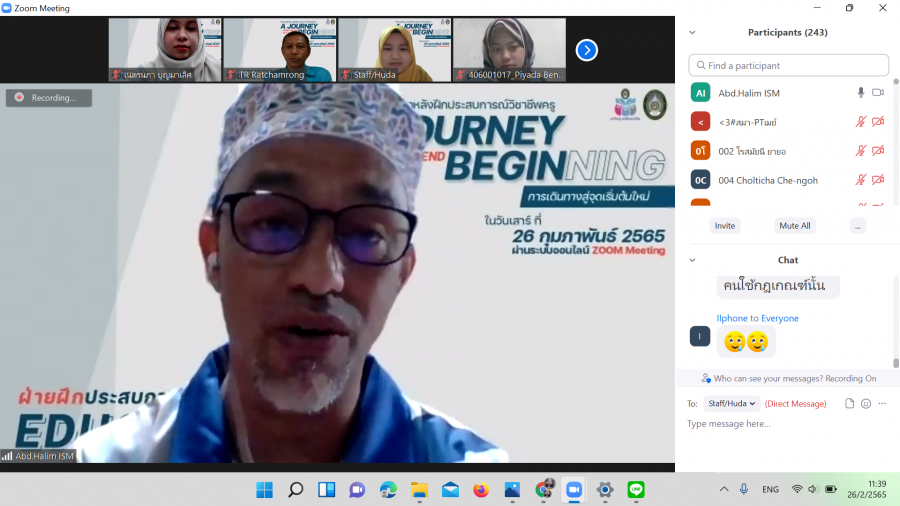The width and height of the screenshot is (900, 506).
Task: Open the participants more options menu
Action: click(857, 226)
